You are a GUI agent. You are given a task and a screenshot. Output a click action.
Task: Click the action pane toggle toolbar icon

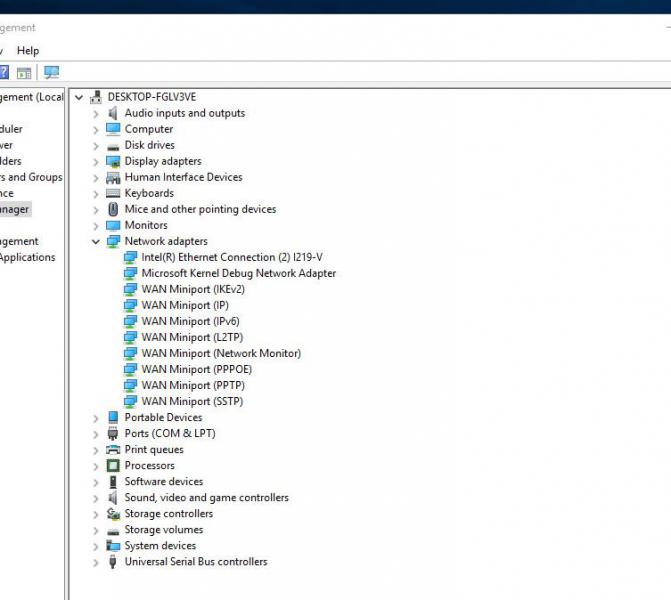(24, 72)
